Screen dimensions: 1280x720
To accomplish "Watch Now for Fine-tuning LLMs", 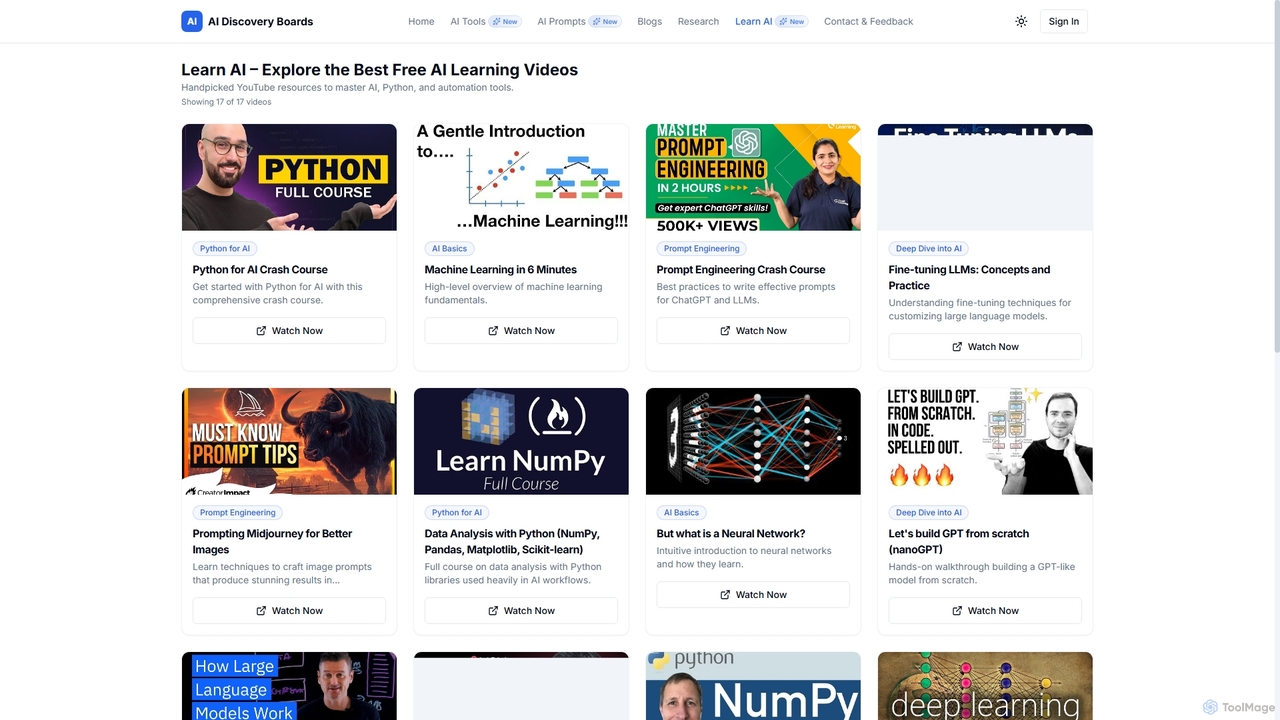I will coord(985,346).
